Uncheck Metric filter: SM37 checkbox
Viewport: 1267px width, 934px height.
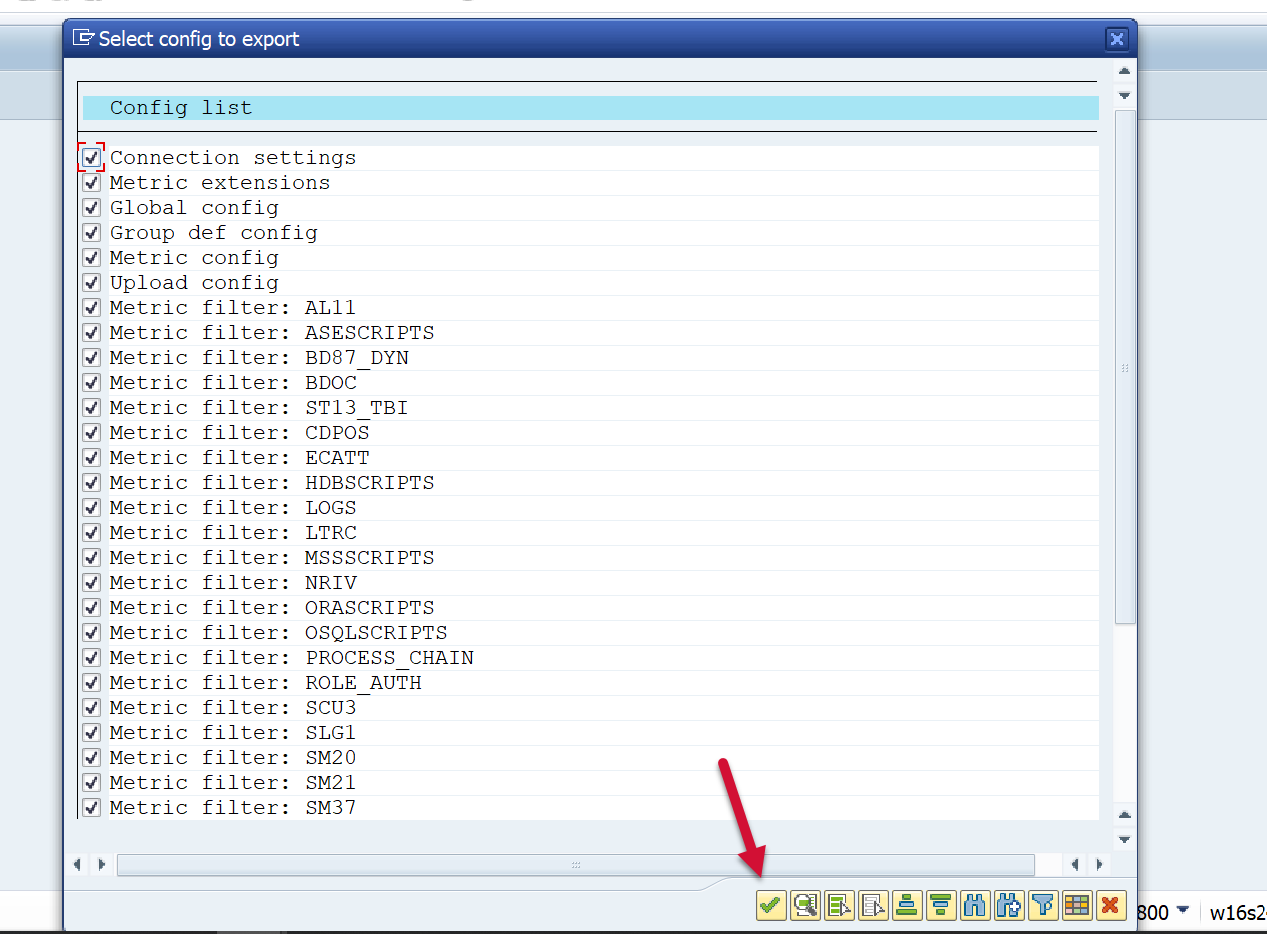[x=92, y=807]
